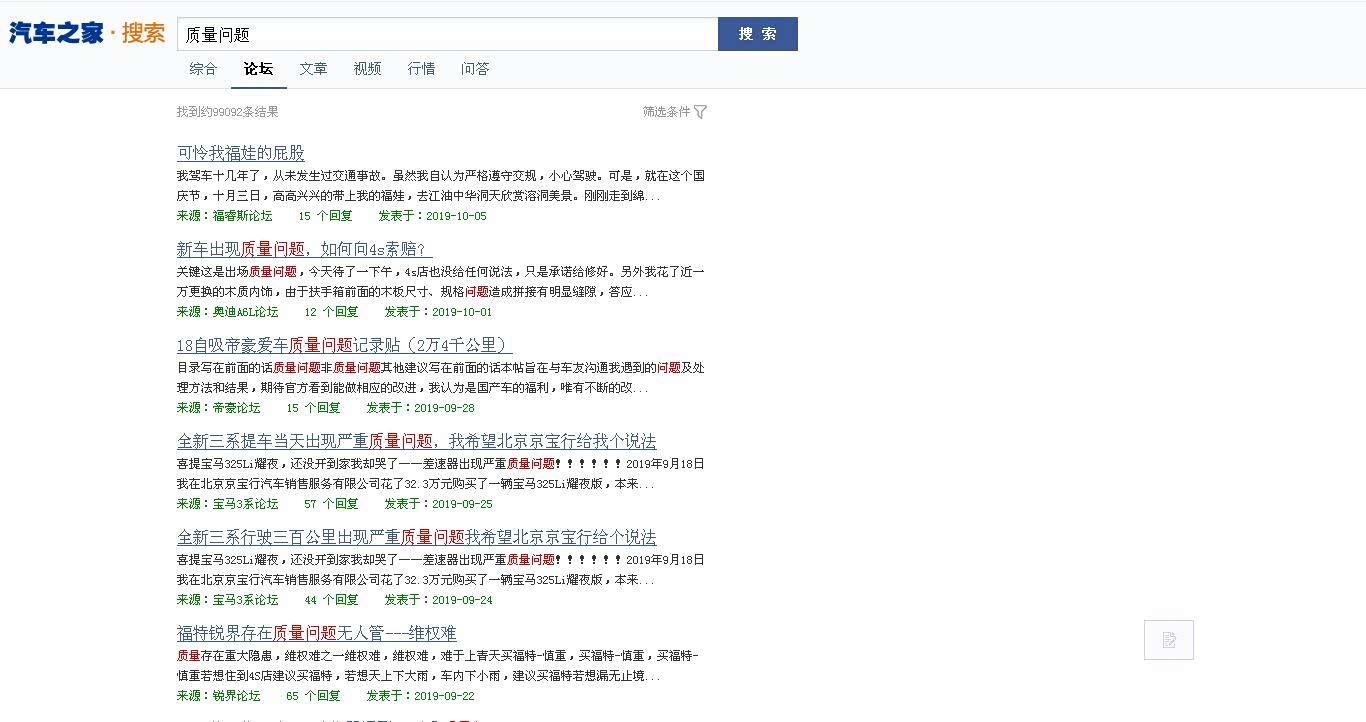Switch to the 综合 tab
This screenshot has height=722, width=1366.
pyautogui.click(x=203, y=69)
